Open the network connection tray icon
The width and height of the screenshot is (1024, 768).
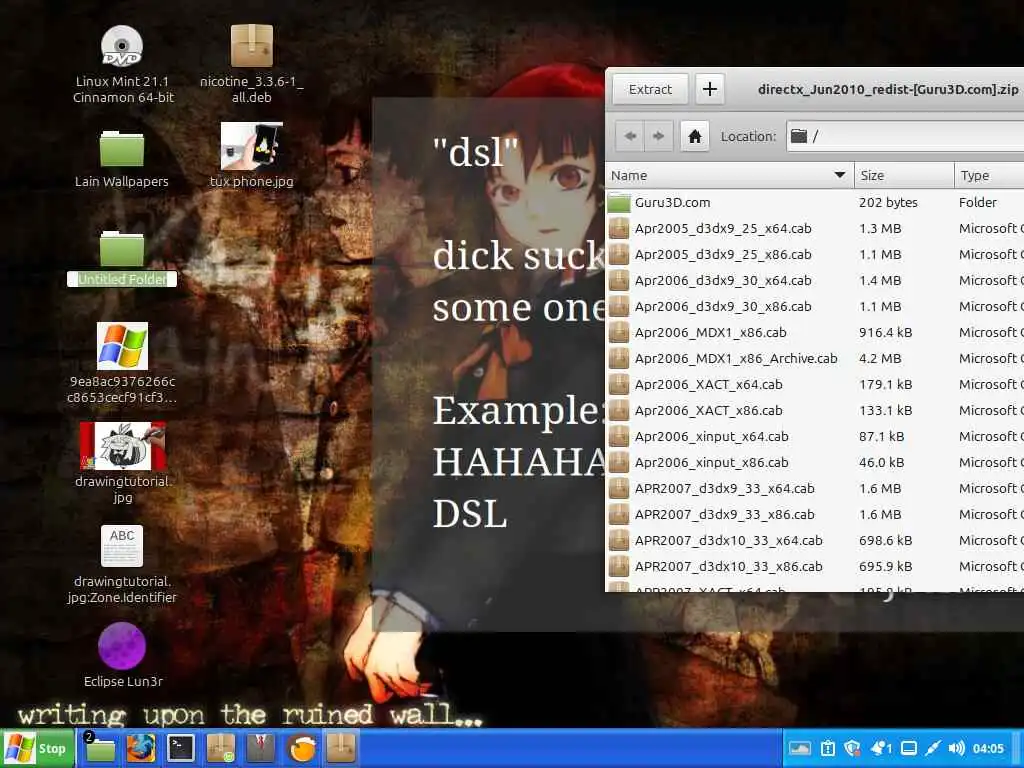pos(933,748)
